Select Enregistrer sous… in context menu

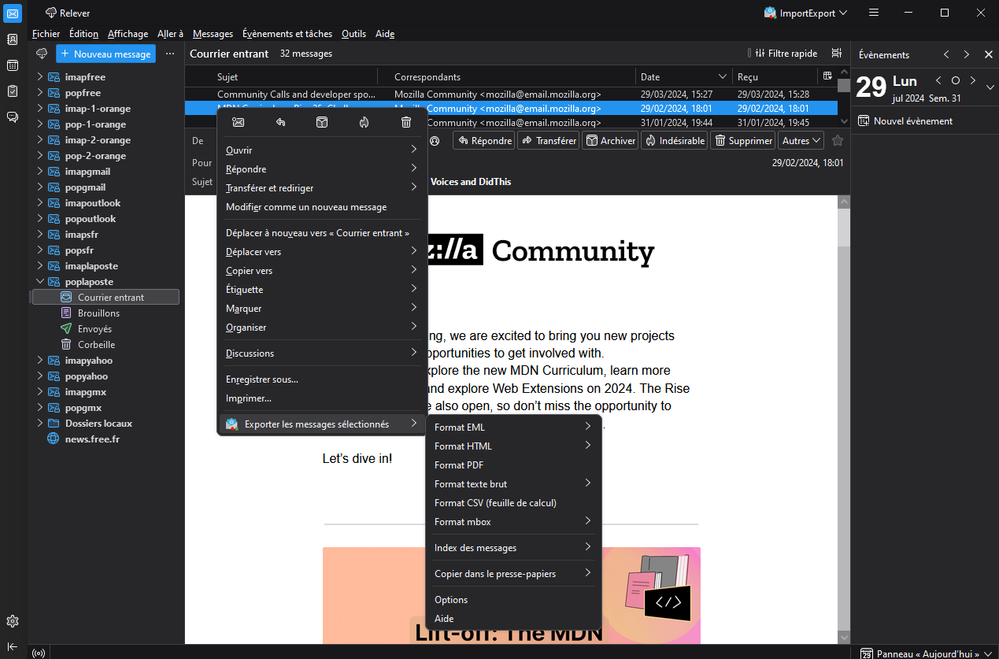322,379
